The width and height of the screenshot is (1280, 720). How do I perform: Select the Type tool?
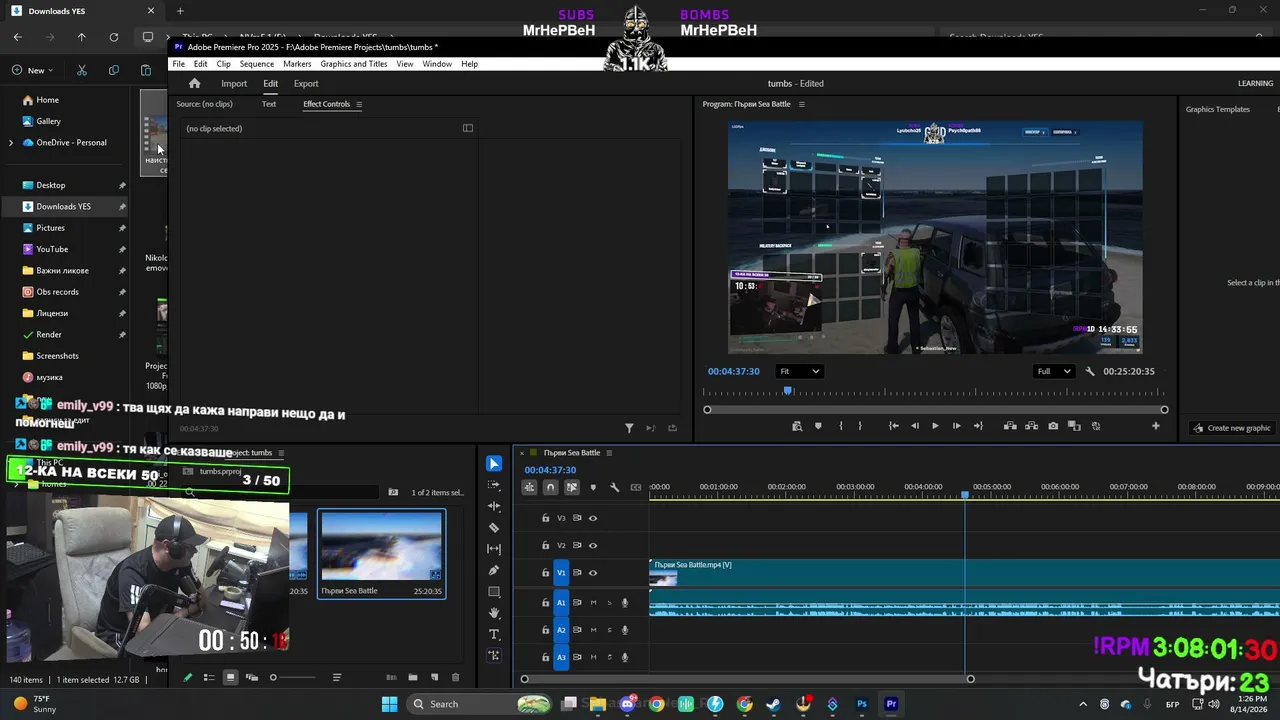(x=494, y=634)
